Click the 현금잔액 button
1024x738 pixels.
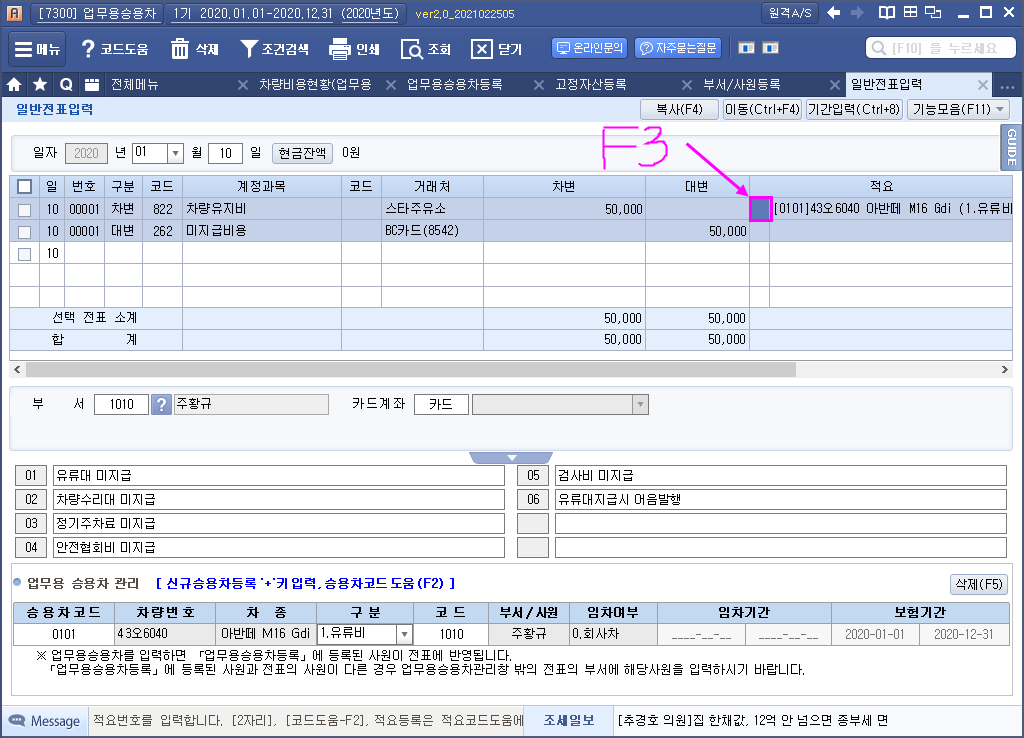click(x=302, y=153)
